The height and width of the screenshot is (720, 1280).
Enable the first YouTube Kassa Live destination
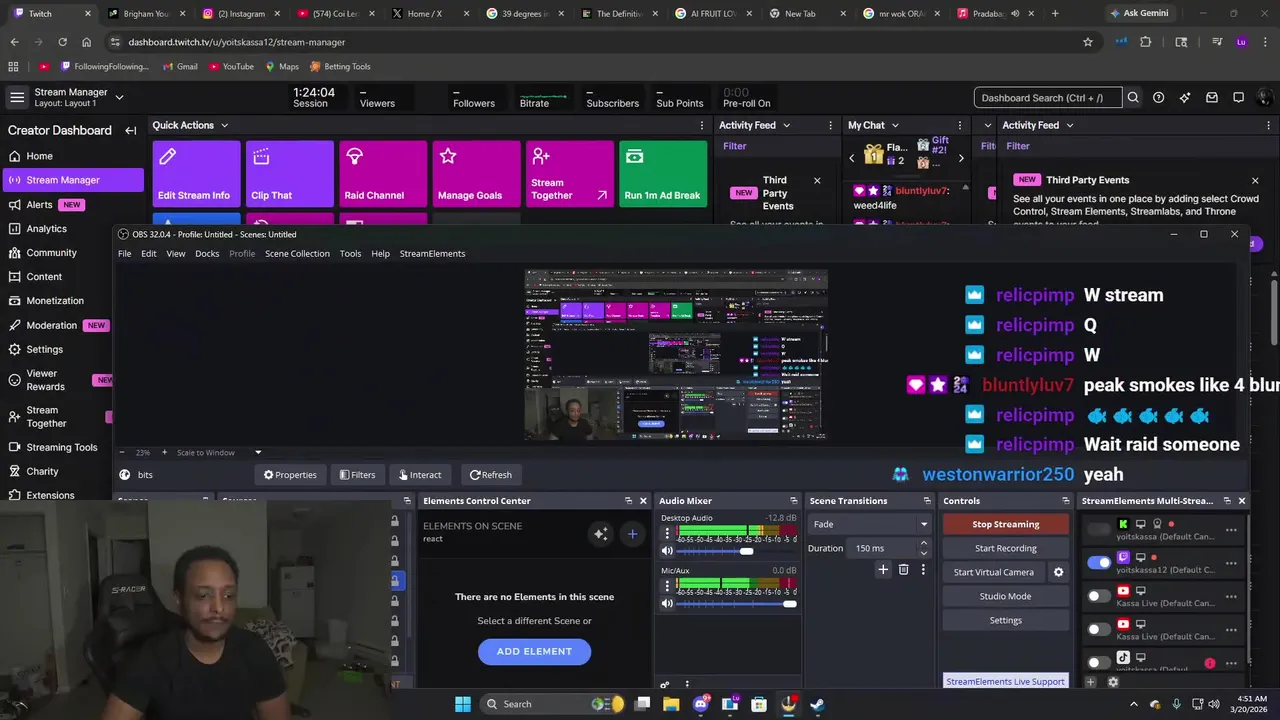pos(1099,596)
